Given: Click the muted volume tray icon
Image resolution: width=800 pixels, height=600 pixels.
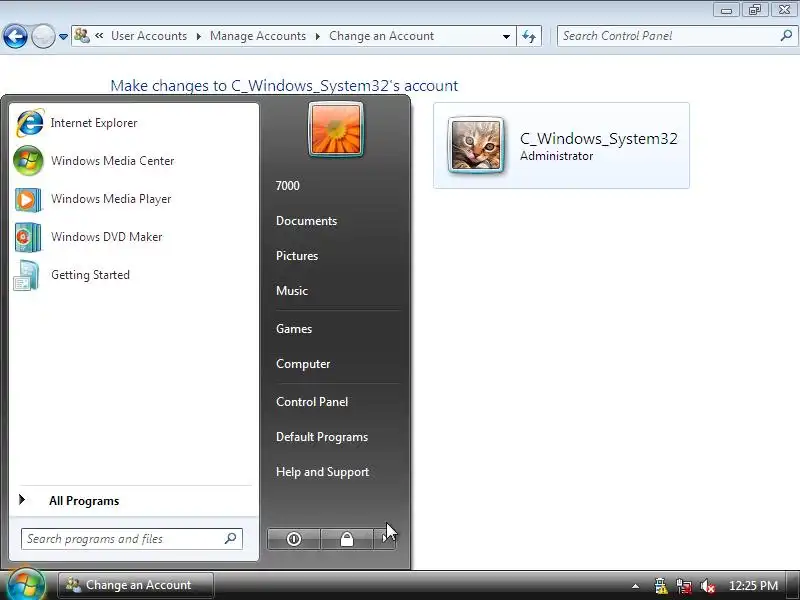Looking at the screenshot, I should point(708,586).
